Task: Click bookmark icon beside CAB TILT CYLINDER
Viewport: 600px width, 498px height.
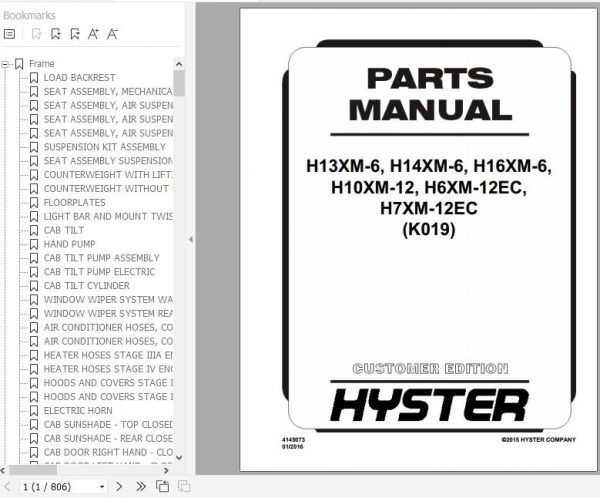Action: 34,286
